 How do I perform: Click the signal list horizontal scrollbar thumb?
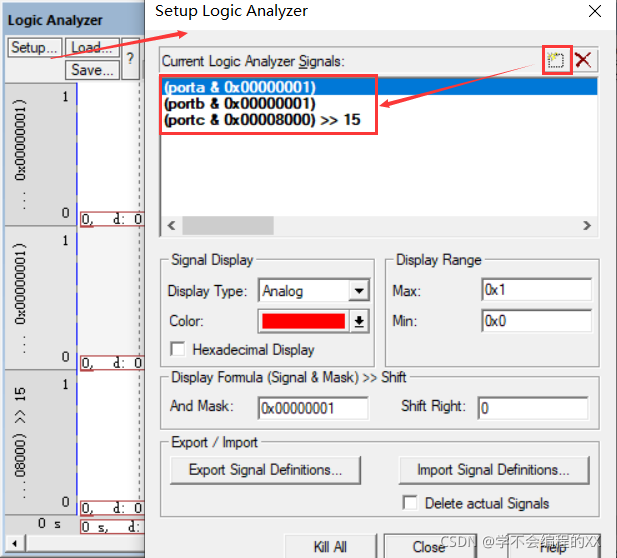pos(228,225)
